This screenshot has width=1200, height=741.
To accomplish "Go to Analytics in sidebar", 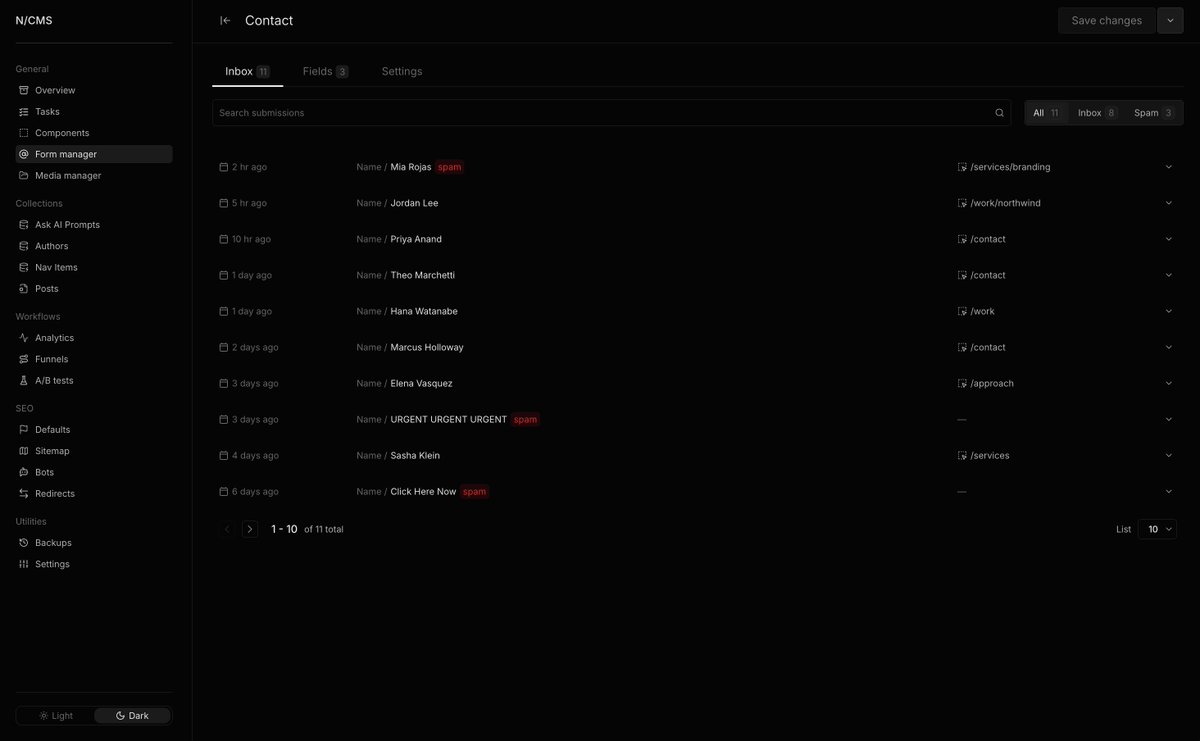I will point(94,338).
